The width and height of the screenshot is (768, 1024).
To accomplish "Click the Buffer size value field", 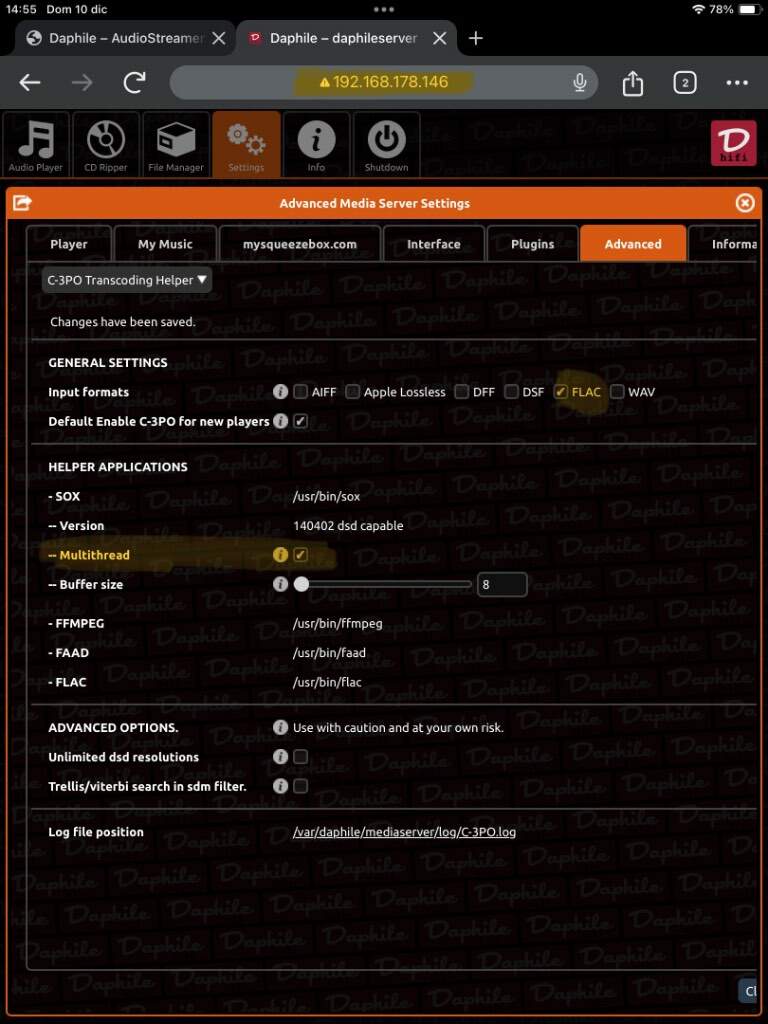I will click(x=502, y=584).
